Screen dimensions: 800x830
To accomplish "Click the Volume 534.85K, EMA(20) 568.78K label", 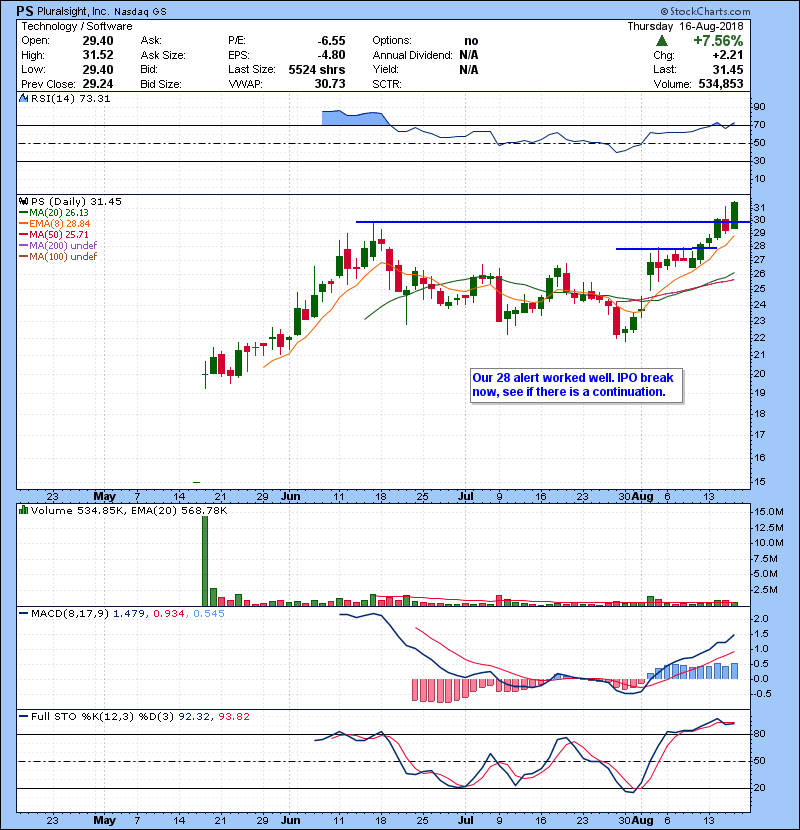I will tap(129, 511).
